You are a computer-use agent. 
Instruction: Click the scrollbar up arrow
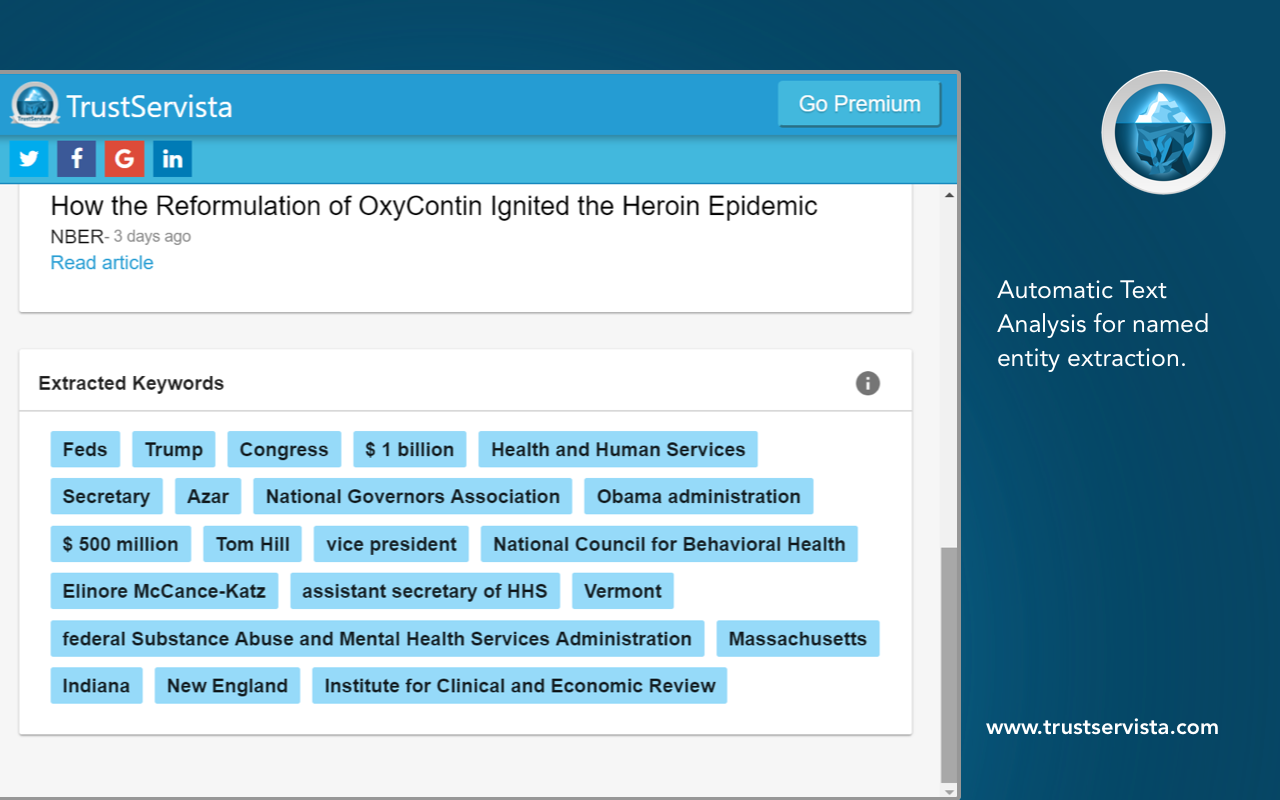click(950, 196)
